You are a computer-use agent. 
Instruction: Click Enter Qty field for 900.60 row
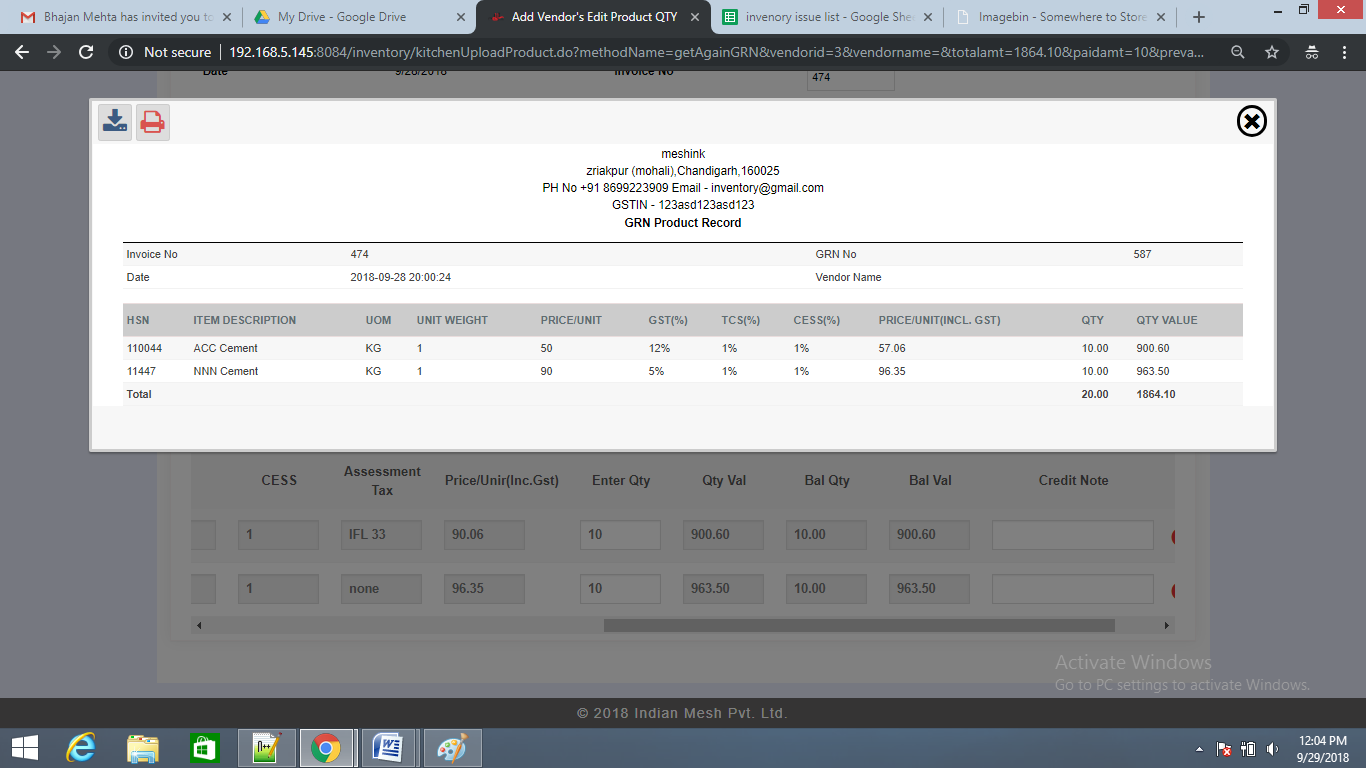point(620,535)
